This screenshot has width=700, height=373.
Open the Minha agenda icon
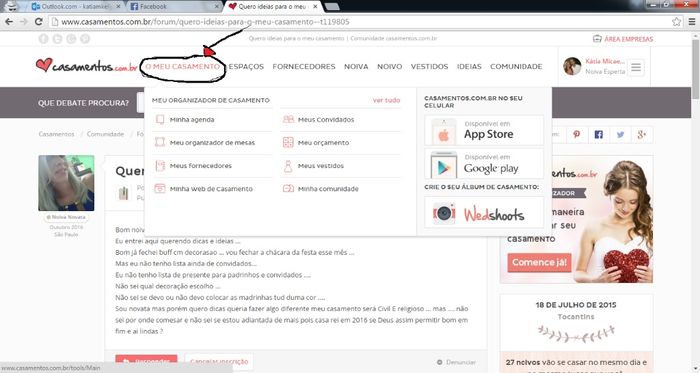tap(160, 120)
